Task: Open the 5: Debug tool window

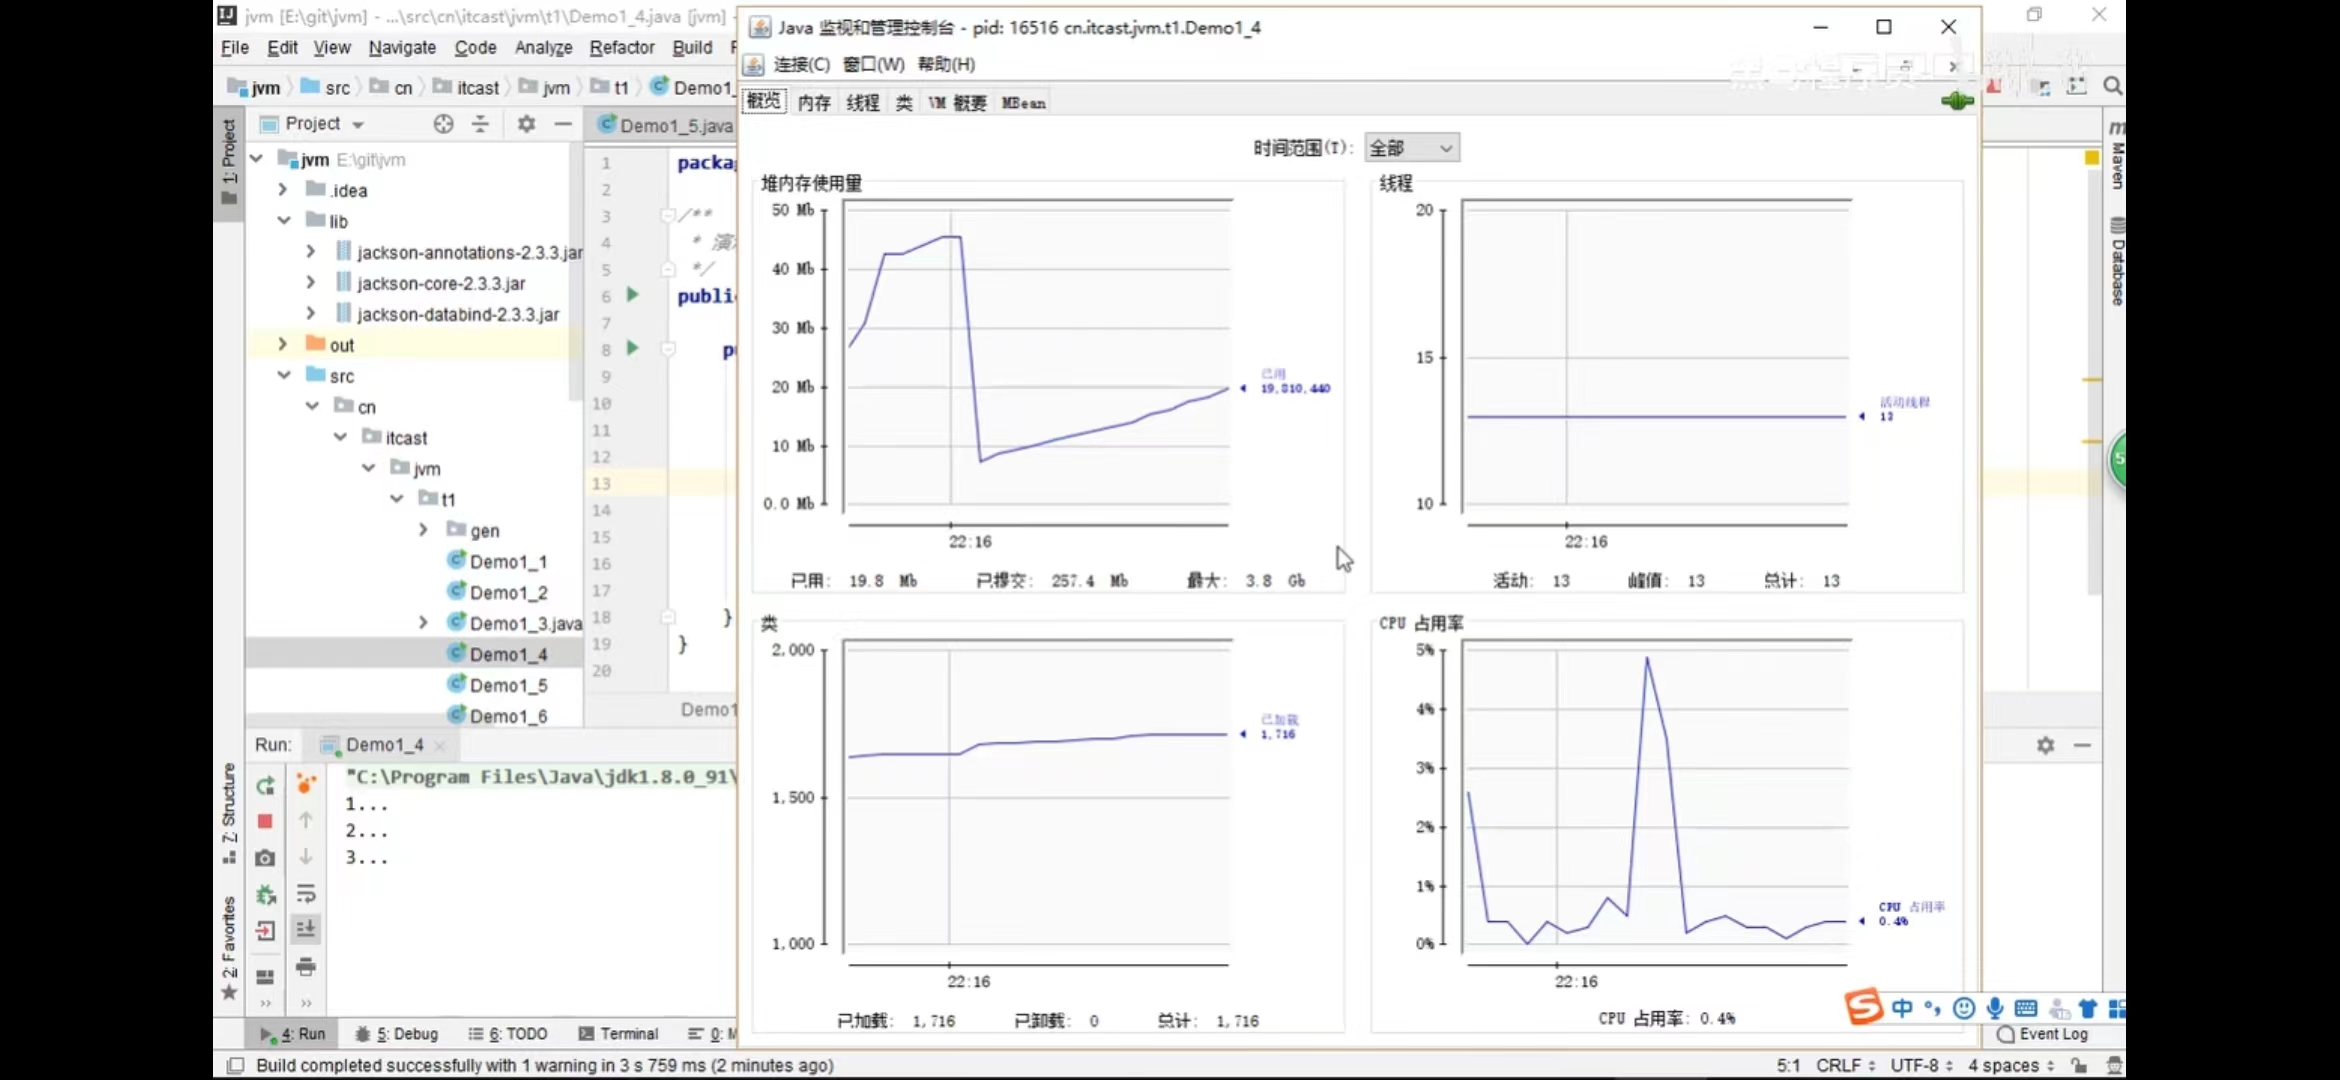Action: (x=397, y=1034)
